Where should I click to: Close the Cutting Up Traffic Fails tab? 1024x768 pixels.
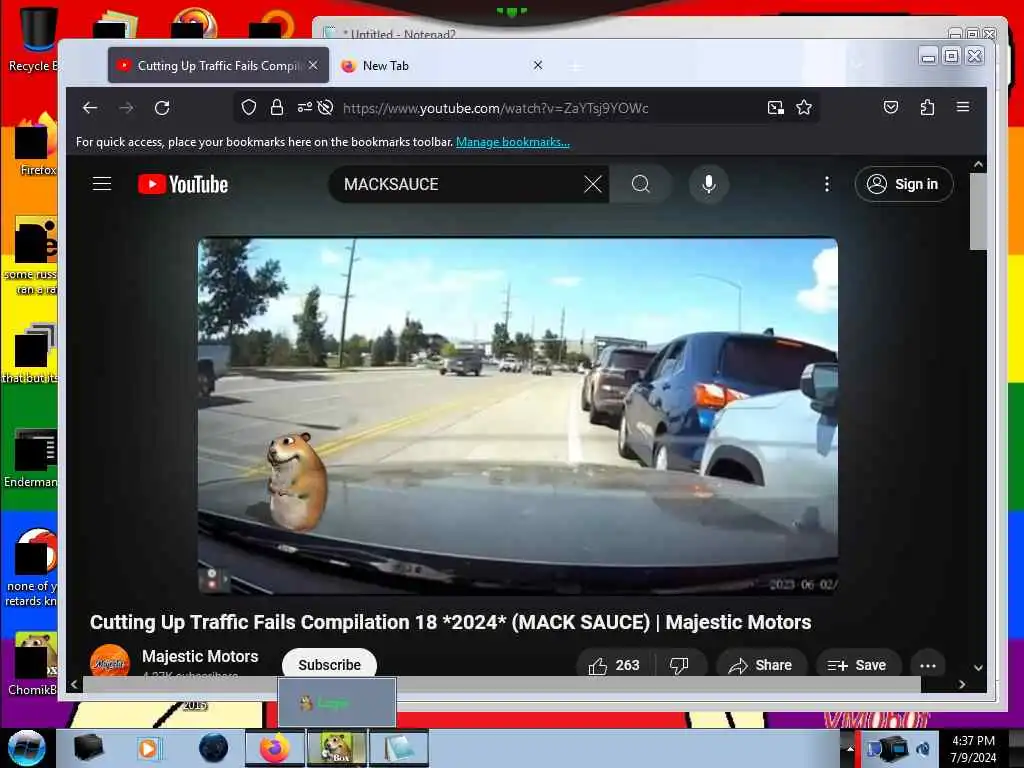pos(313,65)
